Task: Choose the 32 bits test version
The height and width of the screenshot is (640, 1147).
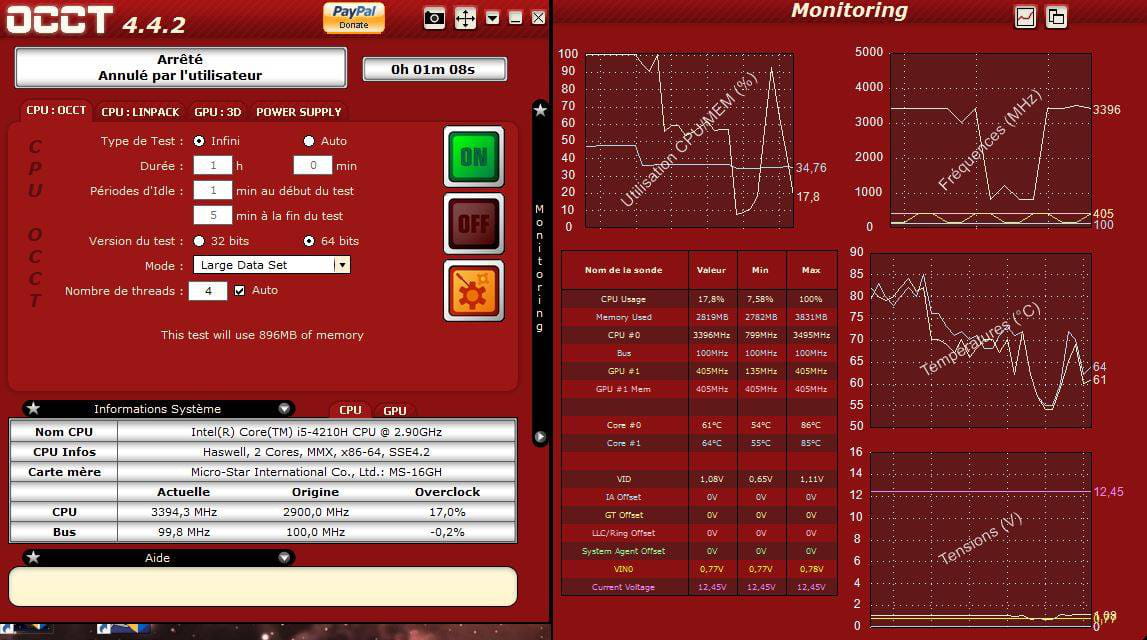Action: coord(199,241)
